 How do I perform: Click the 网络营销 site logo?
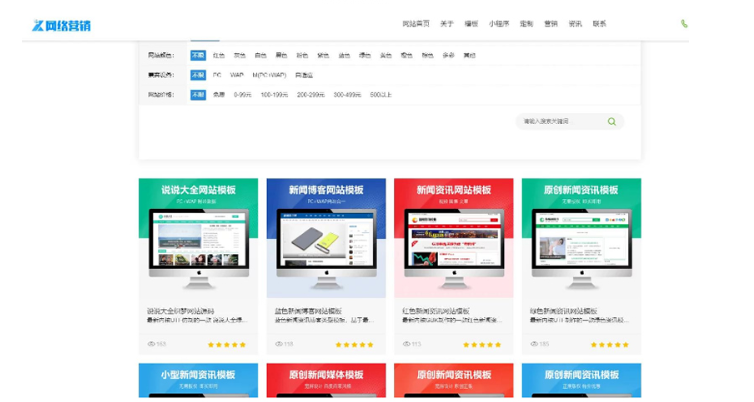tap(61, 25)
